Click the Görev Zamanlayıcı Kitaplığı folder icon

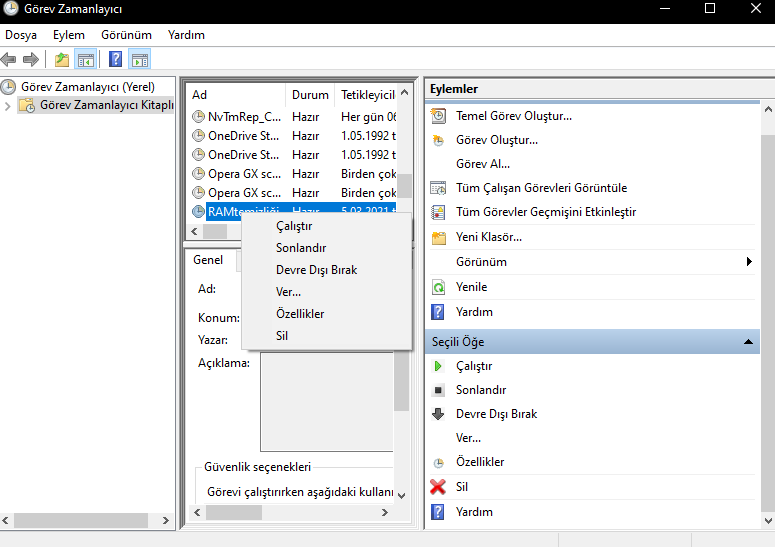(x=27, y=105)
